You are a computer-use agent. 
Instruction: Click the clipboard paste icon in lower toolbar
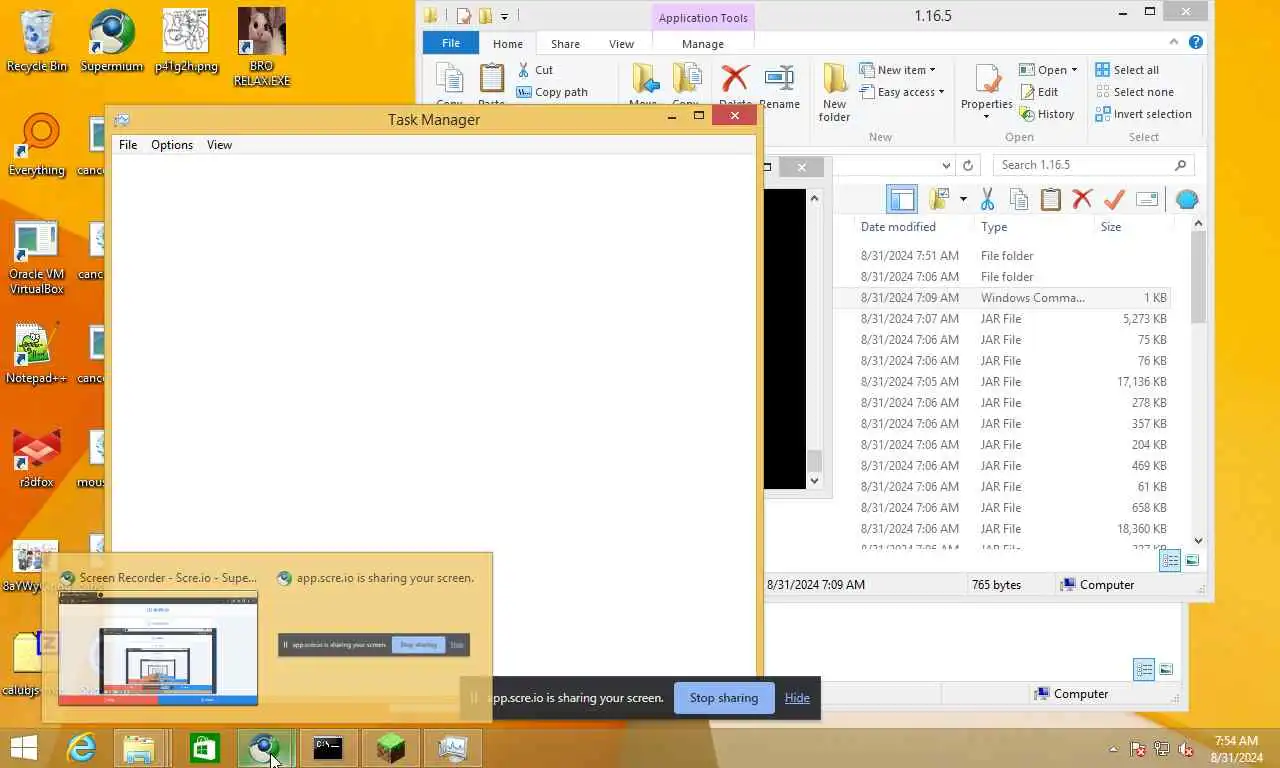(x=1050, y=199)
